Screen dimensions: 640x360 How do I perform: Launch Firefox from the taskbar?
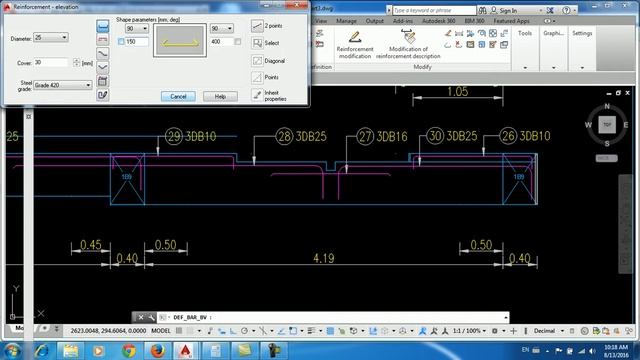157,351
